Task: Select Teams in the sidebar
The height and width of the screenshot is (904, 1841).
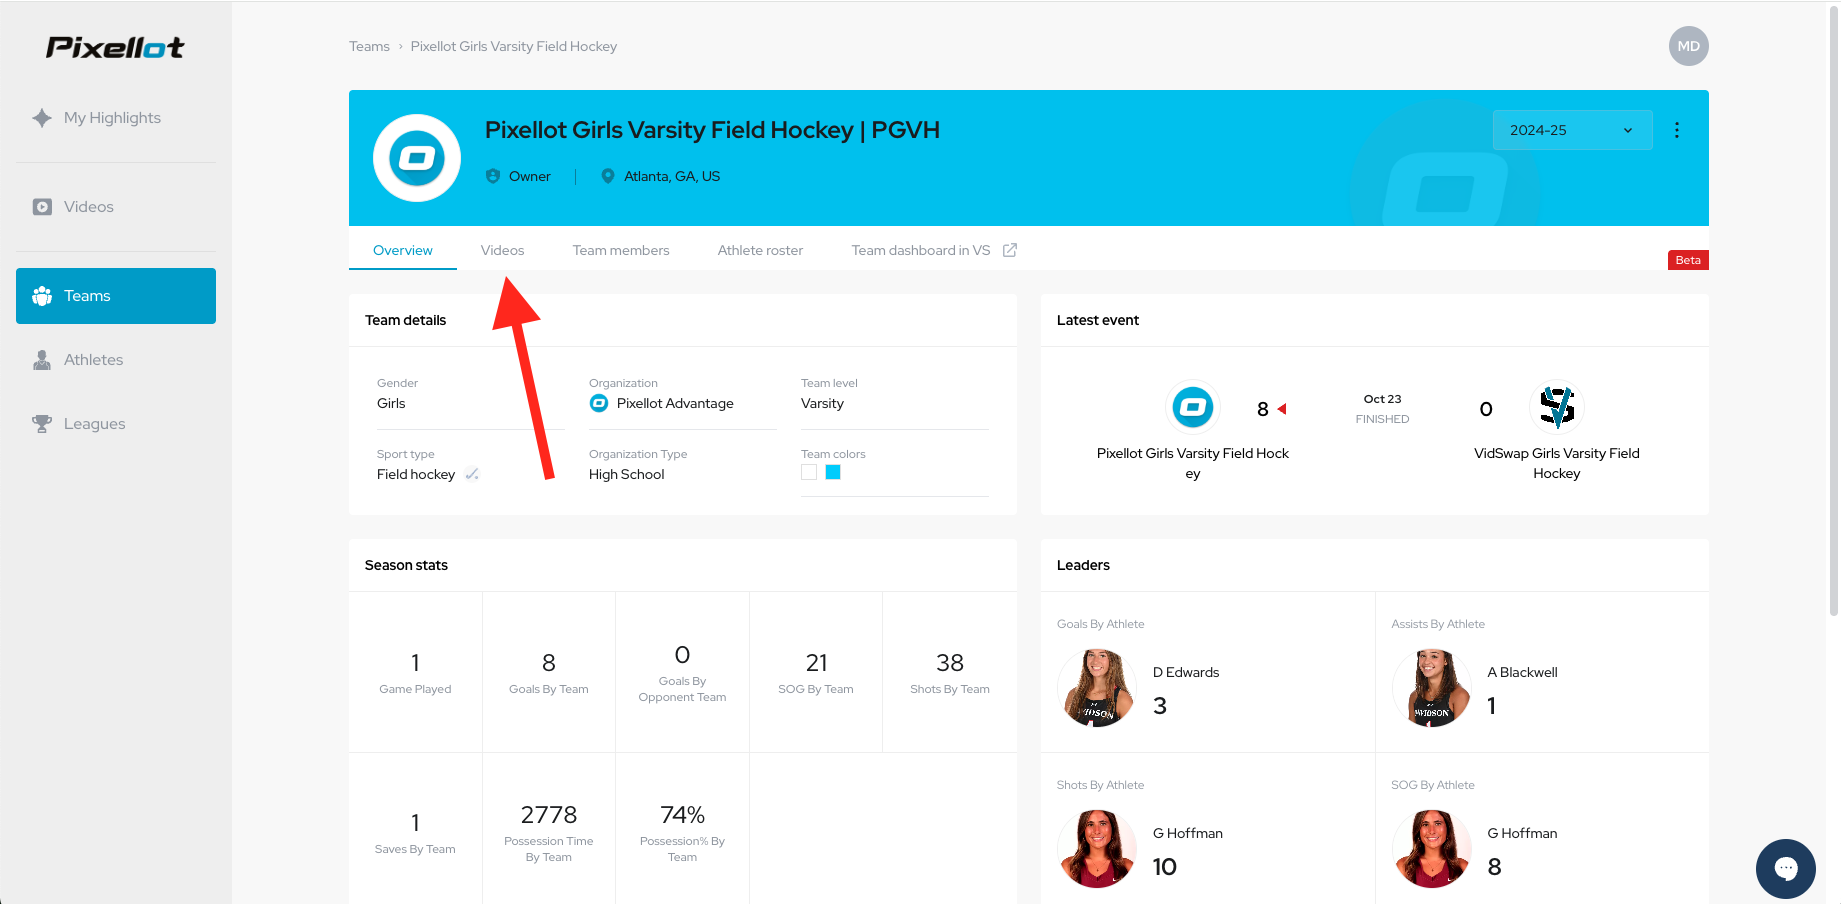Action: (116, 296)
